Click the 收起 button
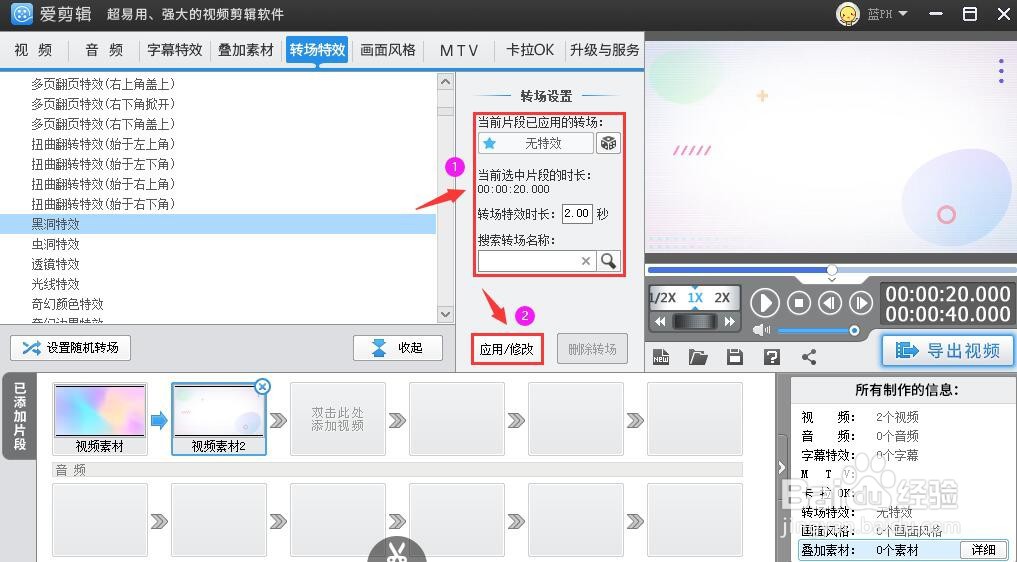The image size is (1017, 562). click(x=398, y=348)
